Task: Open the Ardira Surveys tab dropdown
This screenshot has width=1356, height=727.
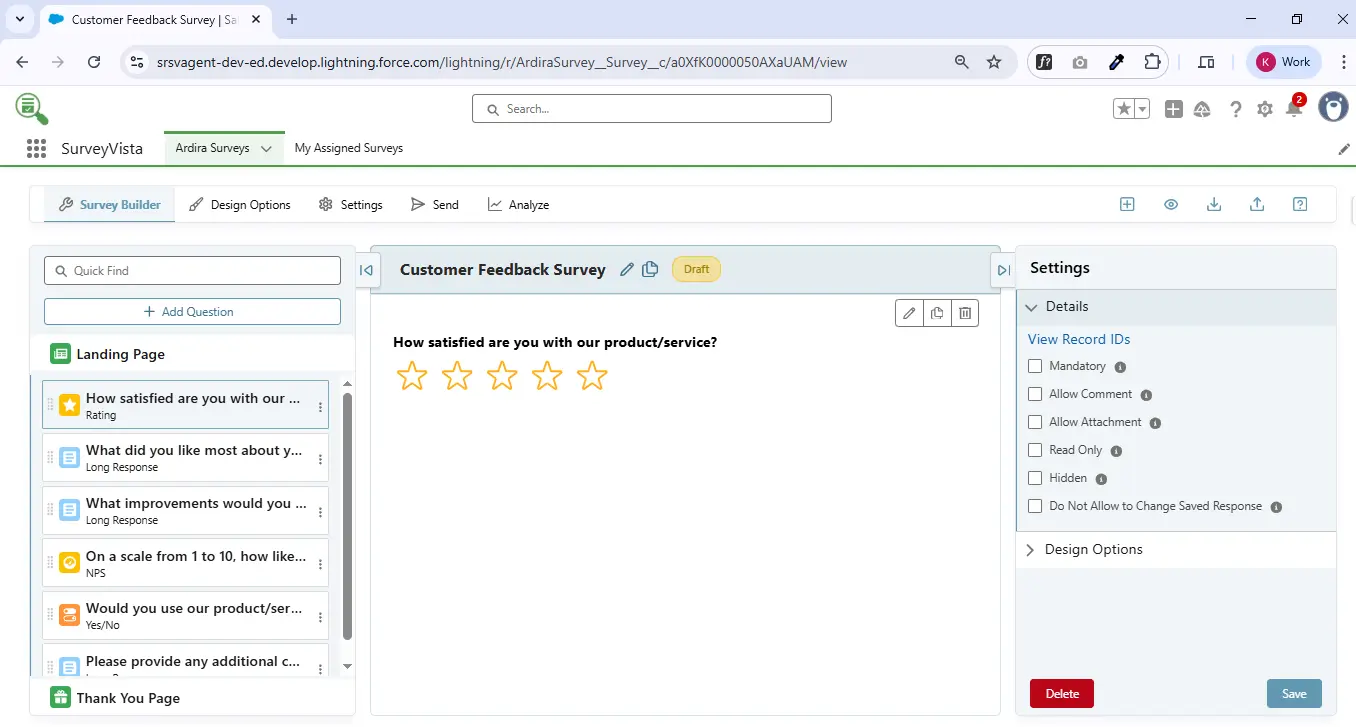Action: (x=266, y=148)
